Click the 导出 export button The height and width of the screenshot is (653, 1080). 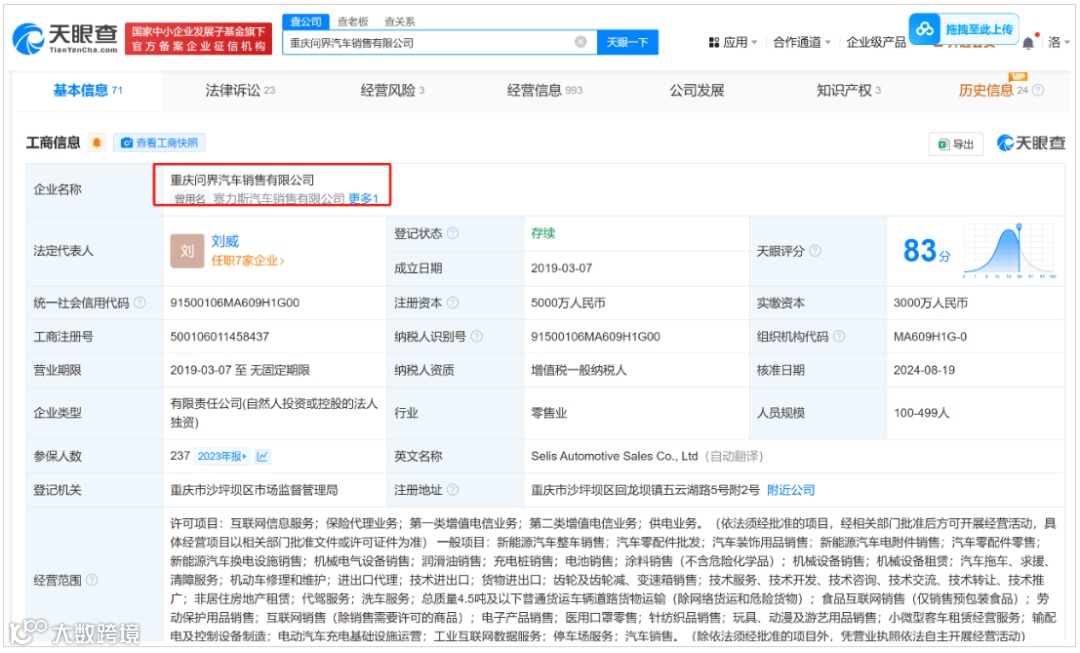pos(956,144)
